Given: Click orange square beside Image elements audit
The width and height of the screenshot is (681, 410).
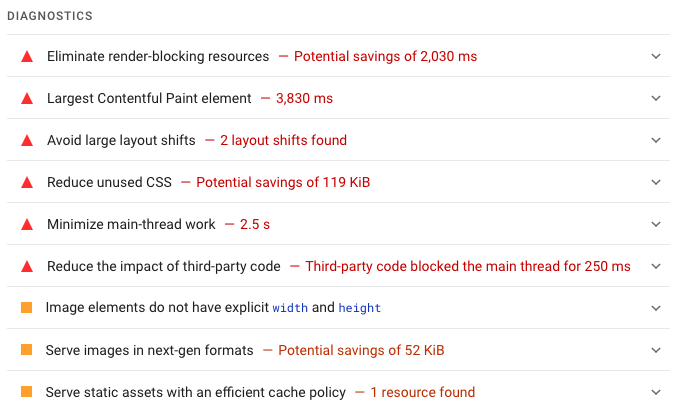Looking at the screenshot, I should [26, 308].
